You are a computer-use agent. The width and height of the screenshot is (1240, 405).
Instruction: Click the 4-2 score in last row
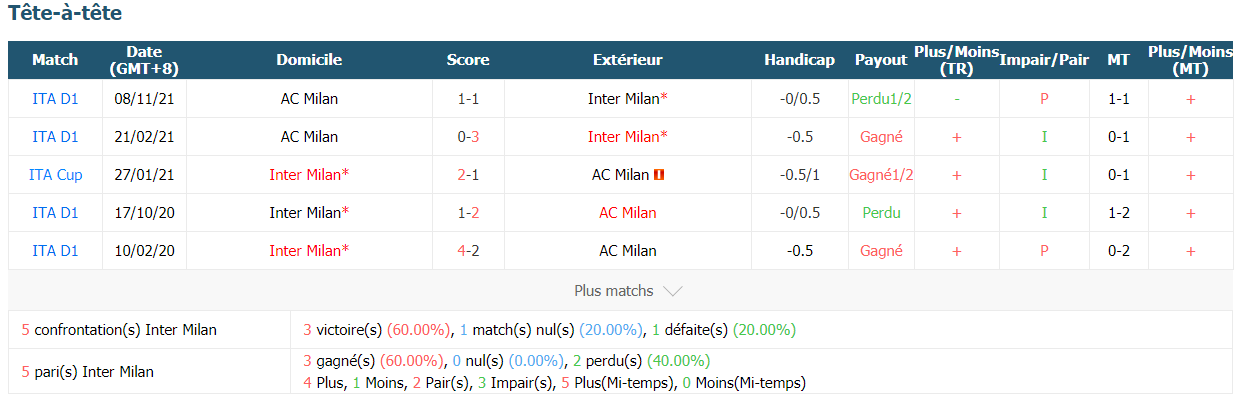pos(468,251)
